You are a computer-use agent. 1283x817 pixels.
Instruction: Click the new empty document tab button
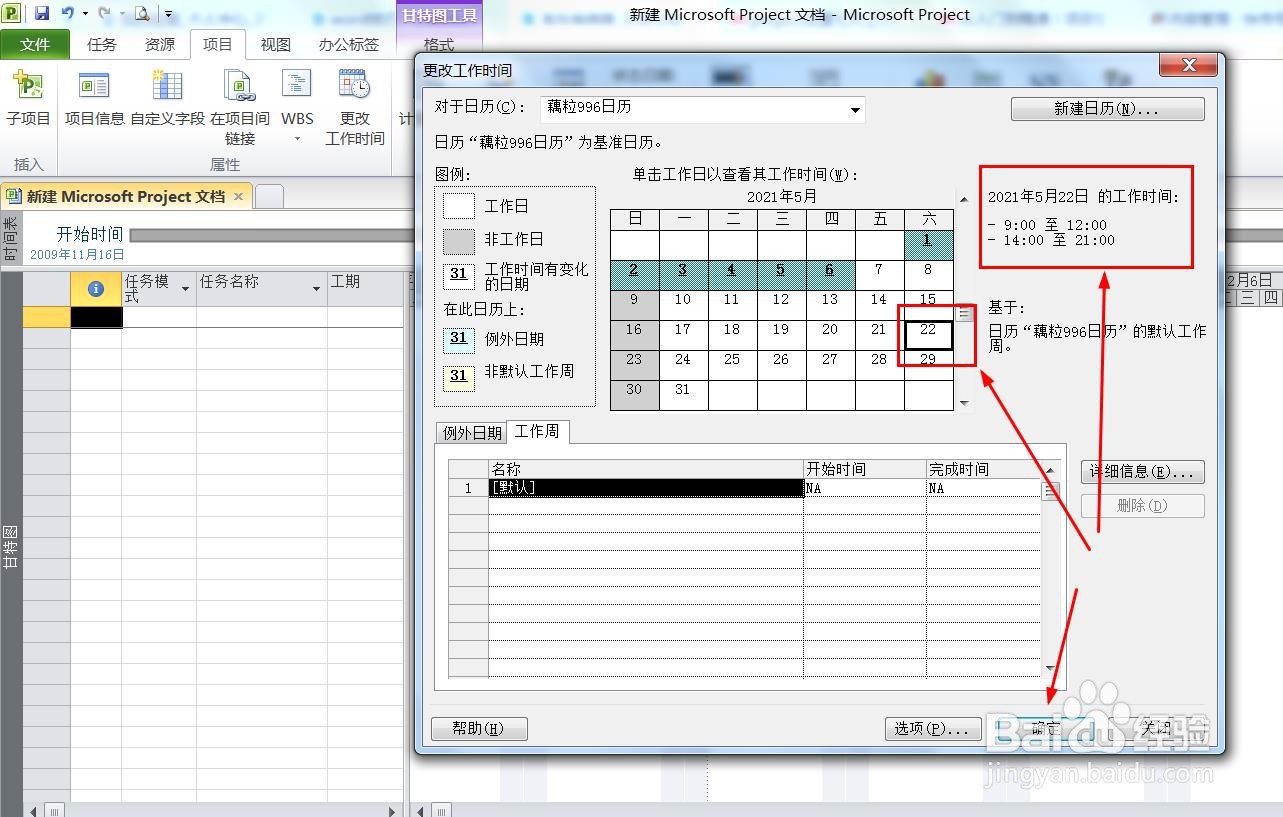click(270, 197)
